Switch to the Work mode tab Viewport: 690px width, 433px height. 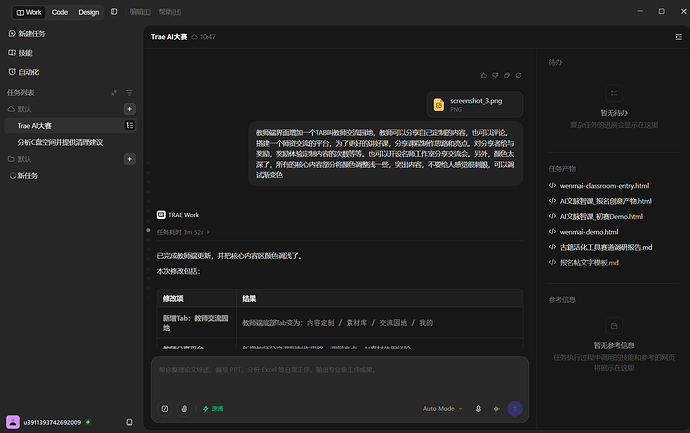[29, 12]
